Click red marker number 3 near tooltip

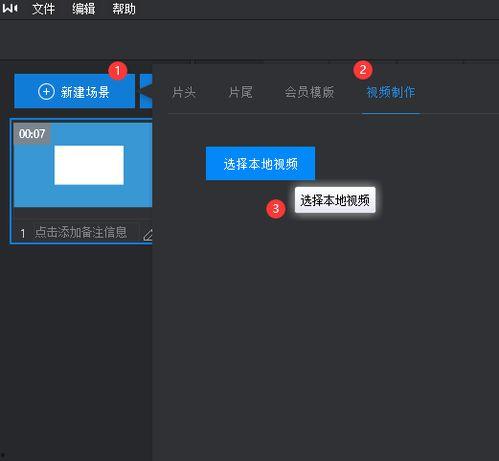coord(276,209)
